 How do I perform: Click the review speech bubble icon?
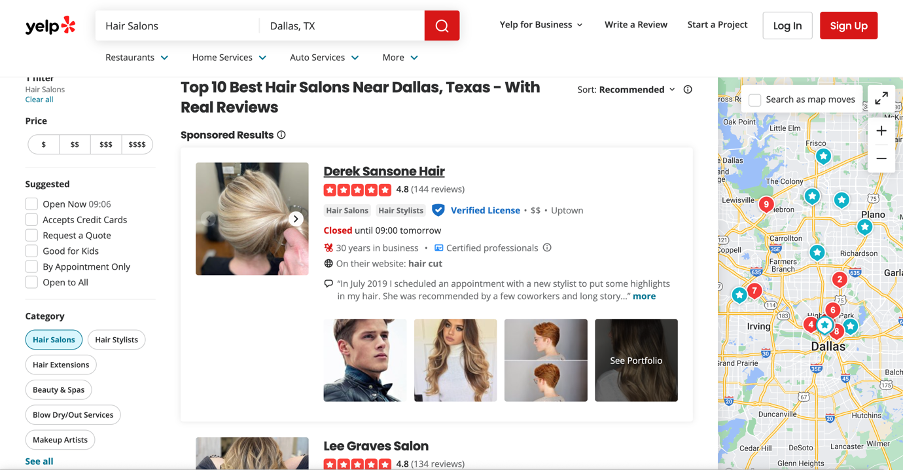click(329, 284)
